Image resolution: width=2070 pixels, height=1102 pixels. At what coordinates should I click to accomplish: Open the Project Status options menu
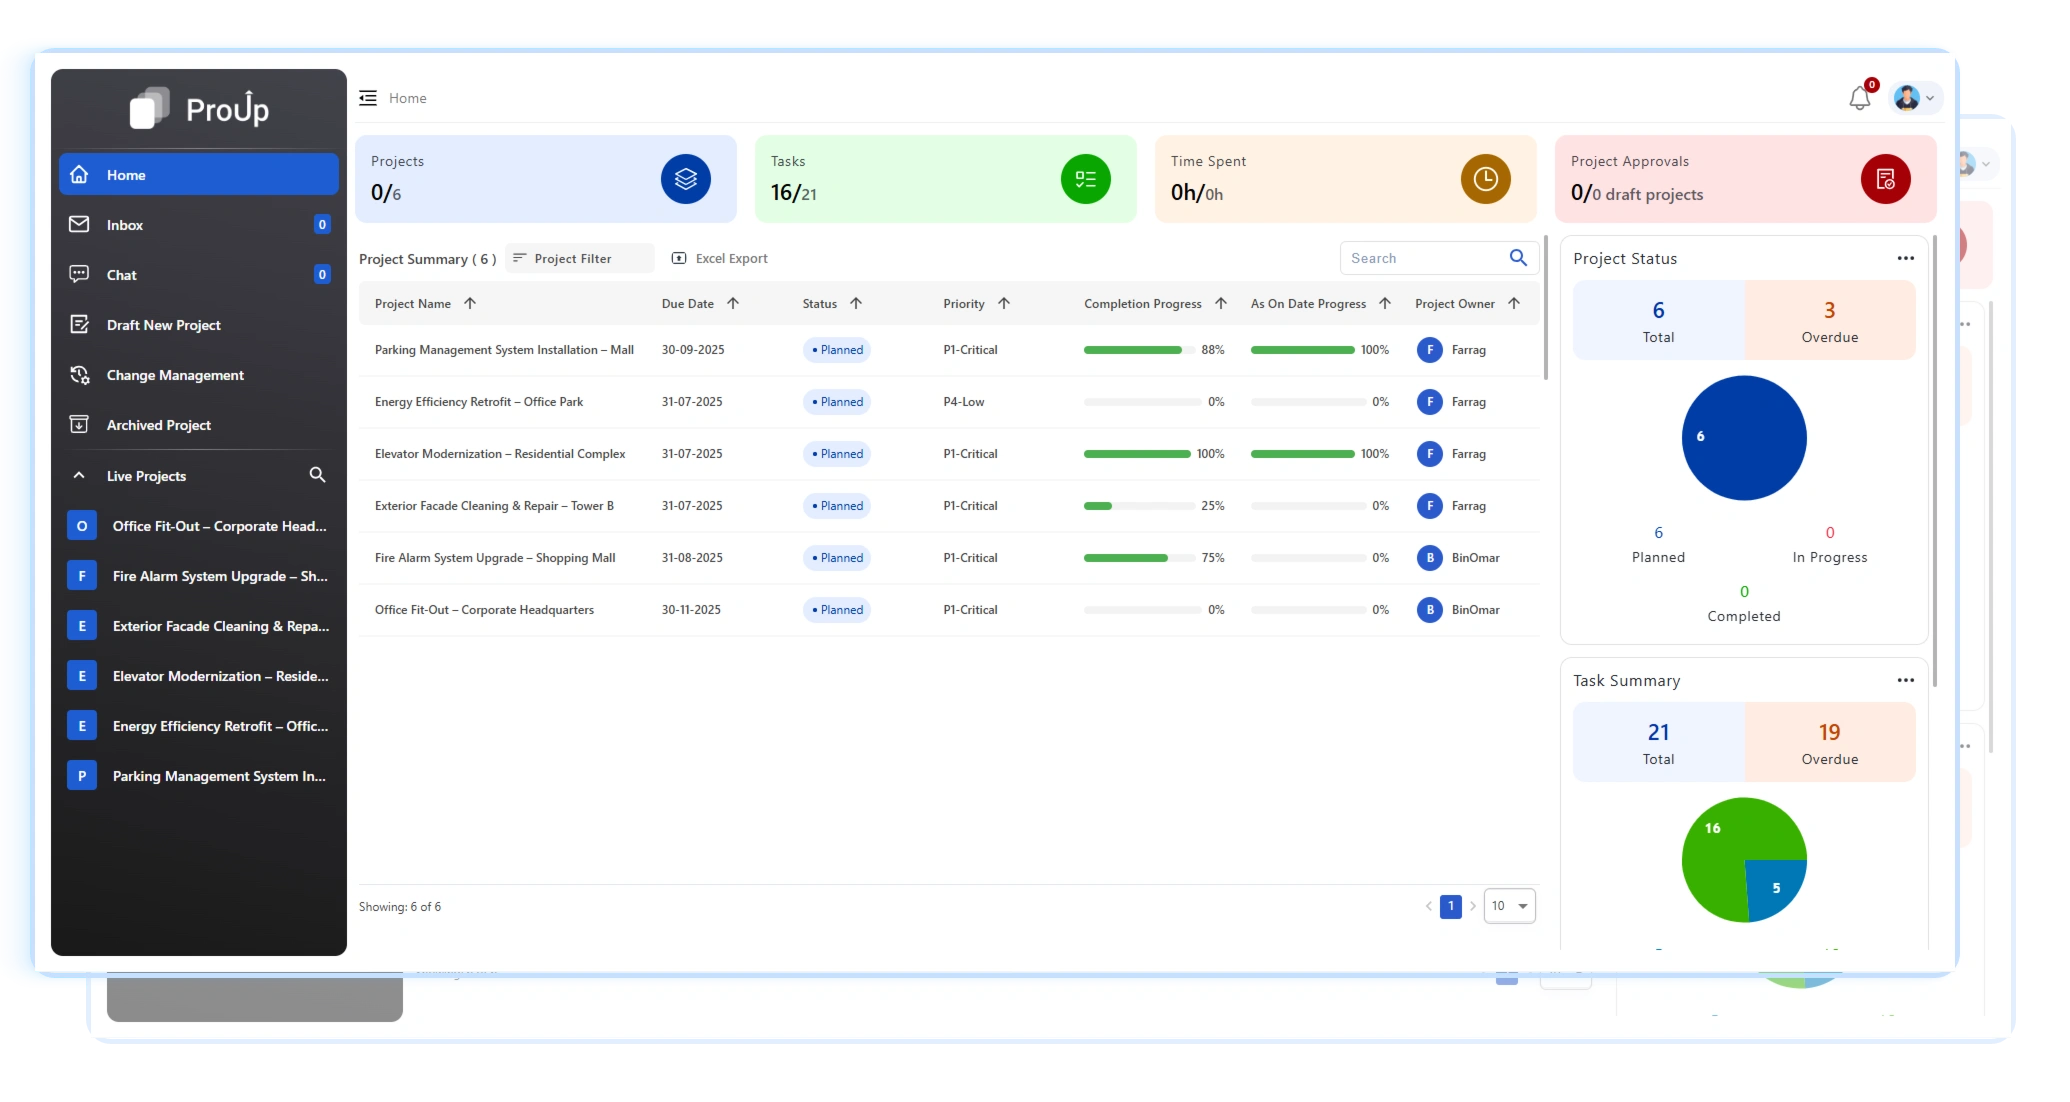1905,258
